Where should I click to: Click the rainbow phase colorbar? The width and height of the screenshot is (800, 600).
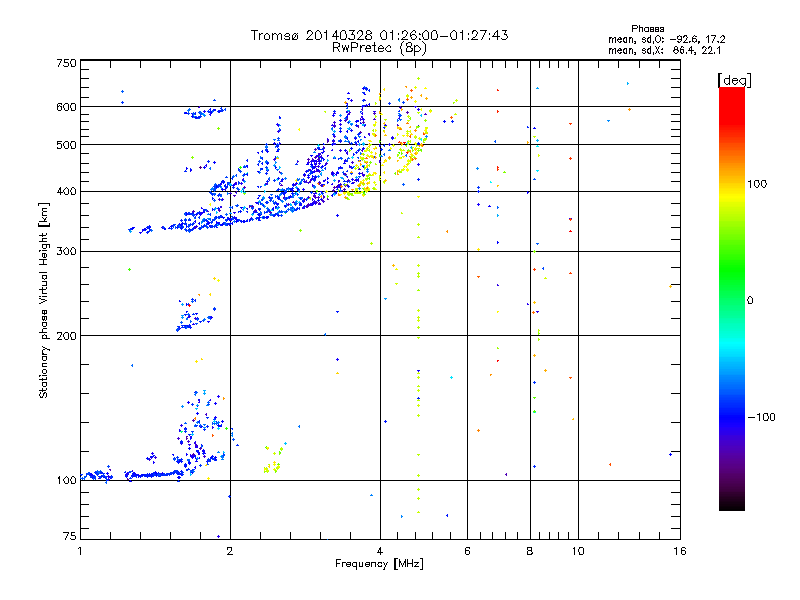pos(732,299)
